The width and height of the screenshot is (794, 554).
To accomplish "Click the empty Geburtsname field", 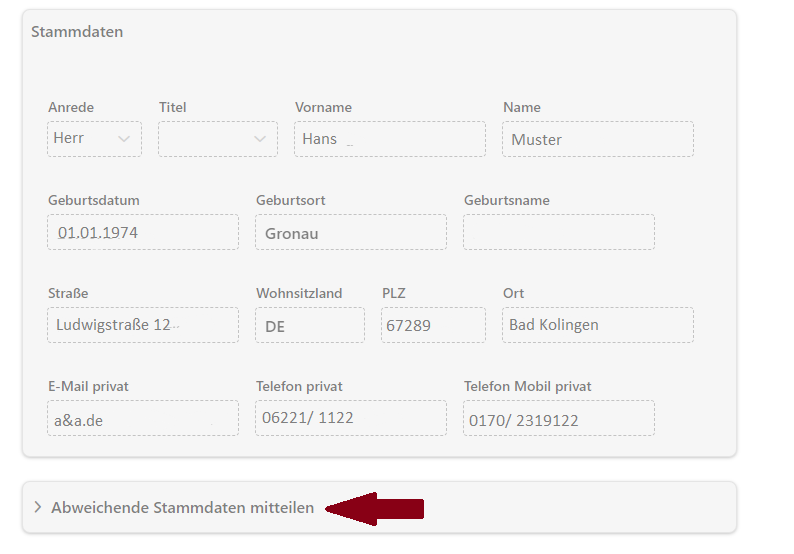I will 559,232.
